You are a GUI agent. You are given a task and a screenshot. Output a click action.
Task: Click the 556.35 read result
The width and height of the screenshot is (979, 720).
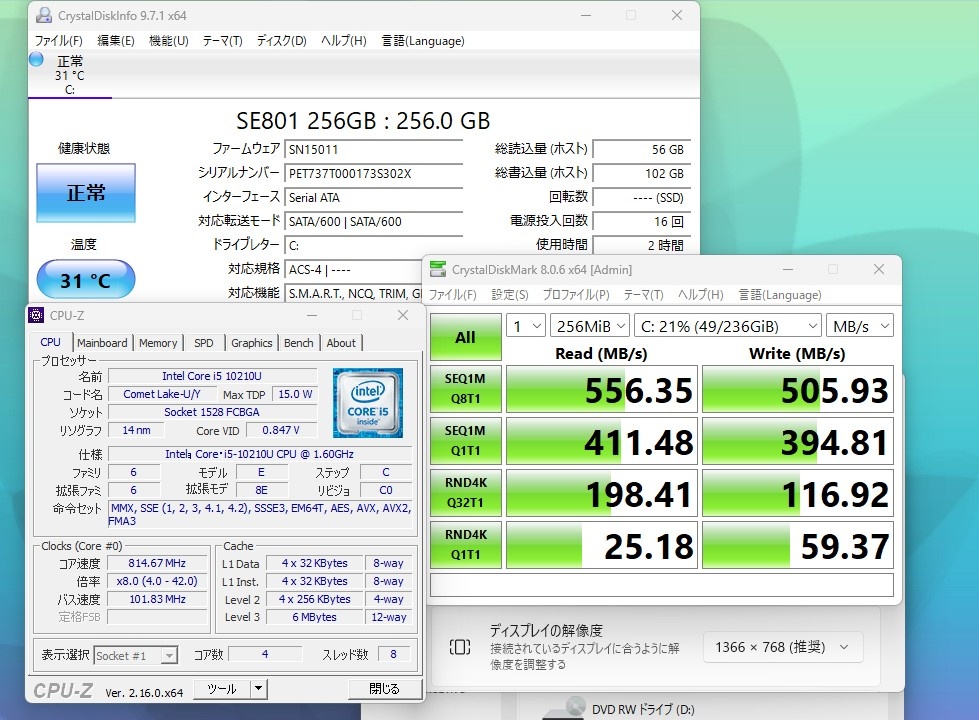(x=601, y=389)
